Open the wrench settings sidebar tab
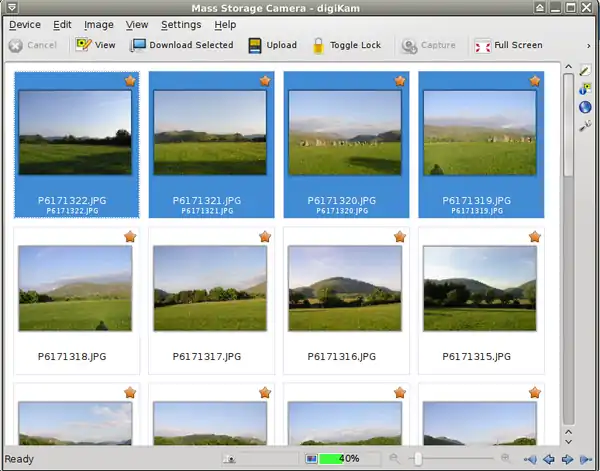 tap(586, 125)
